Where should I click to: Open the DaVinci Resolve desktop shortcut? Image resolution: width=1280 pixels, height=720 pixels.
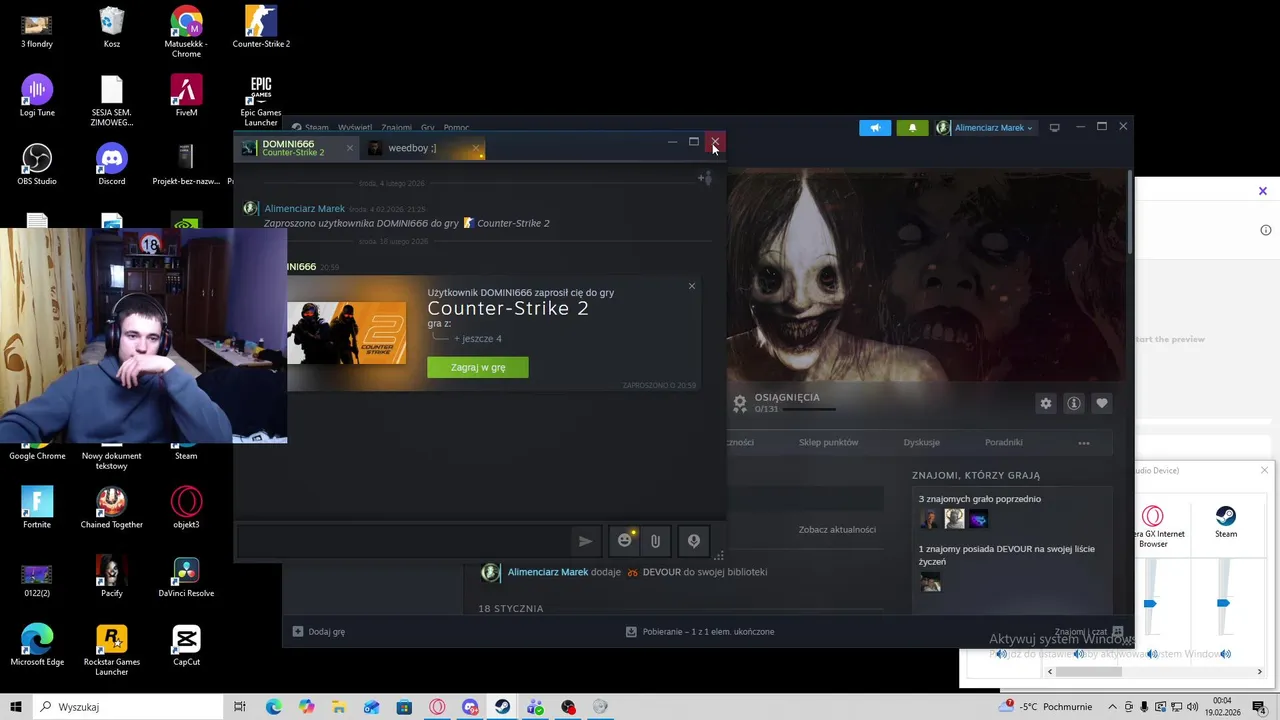[186, 577]
